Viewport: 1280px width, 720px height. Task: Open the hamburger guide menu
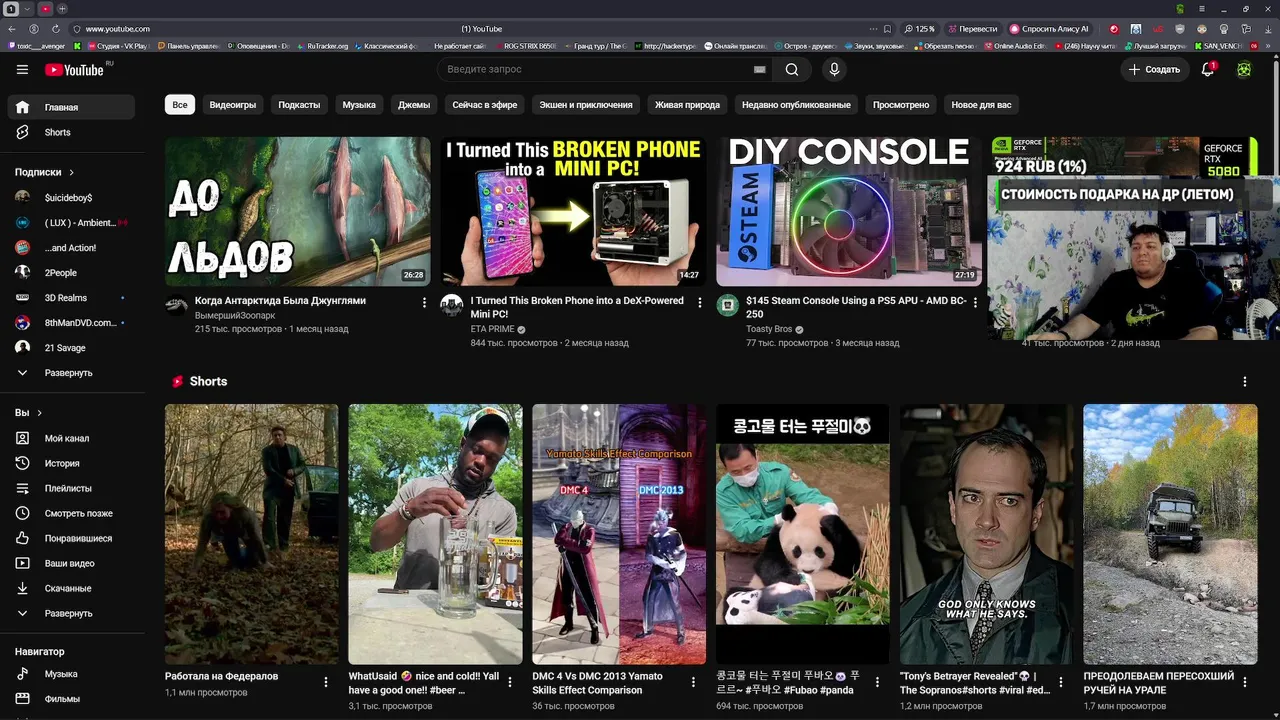(22, 69)
